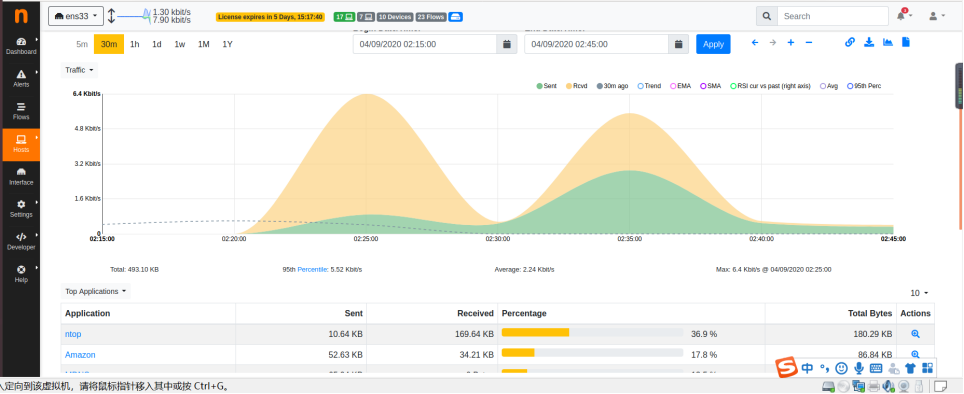The image size is (964, 394).
Task: Open the Top Applications dropdown
Action: [96, 291]
